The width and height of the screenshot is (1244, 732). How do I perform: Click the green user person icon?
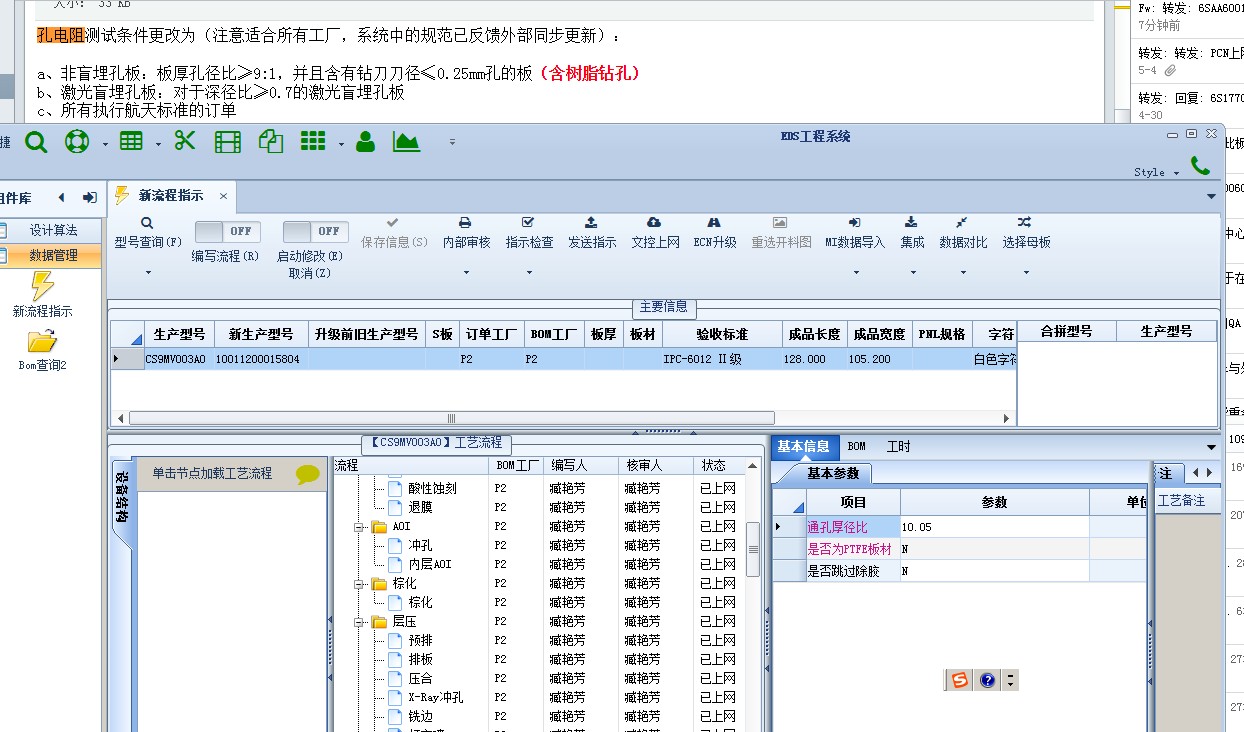365,141
